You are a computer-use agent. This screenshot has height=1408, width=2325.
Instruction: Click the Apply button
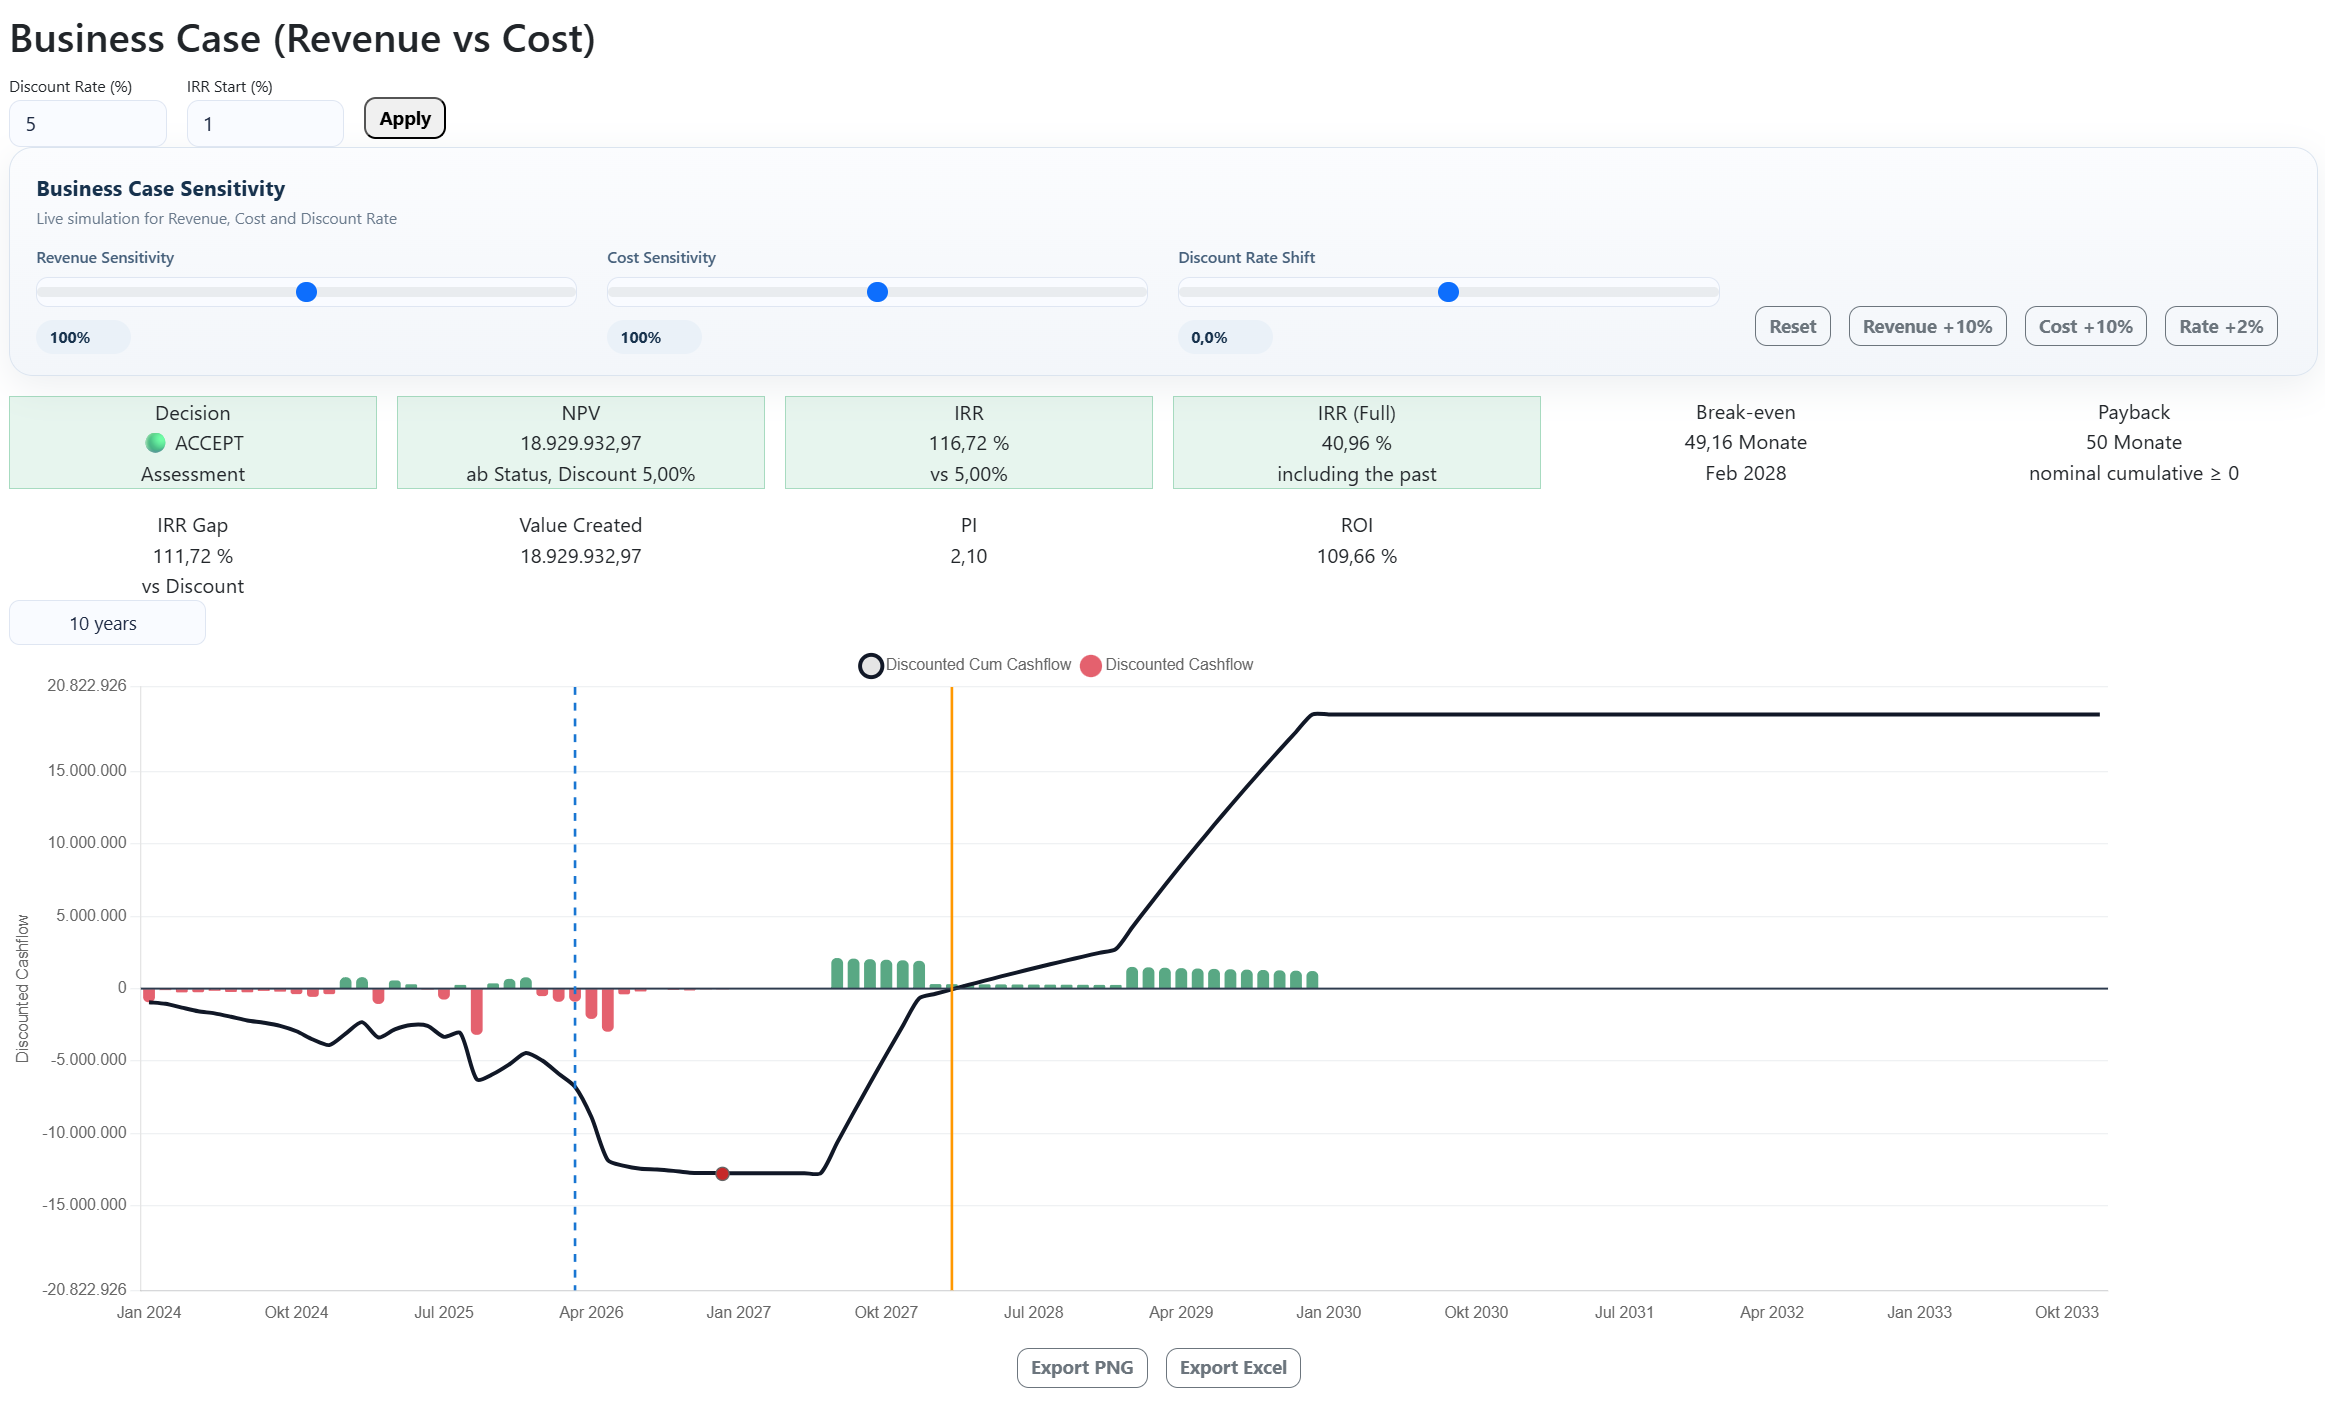pyautogui.click(x=404, y=118)
